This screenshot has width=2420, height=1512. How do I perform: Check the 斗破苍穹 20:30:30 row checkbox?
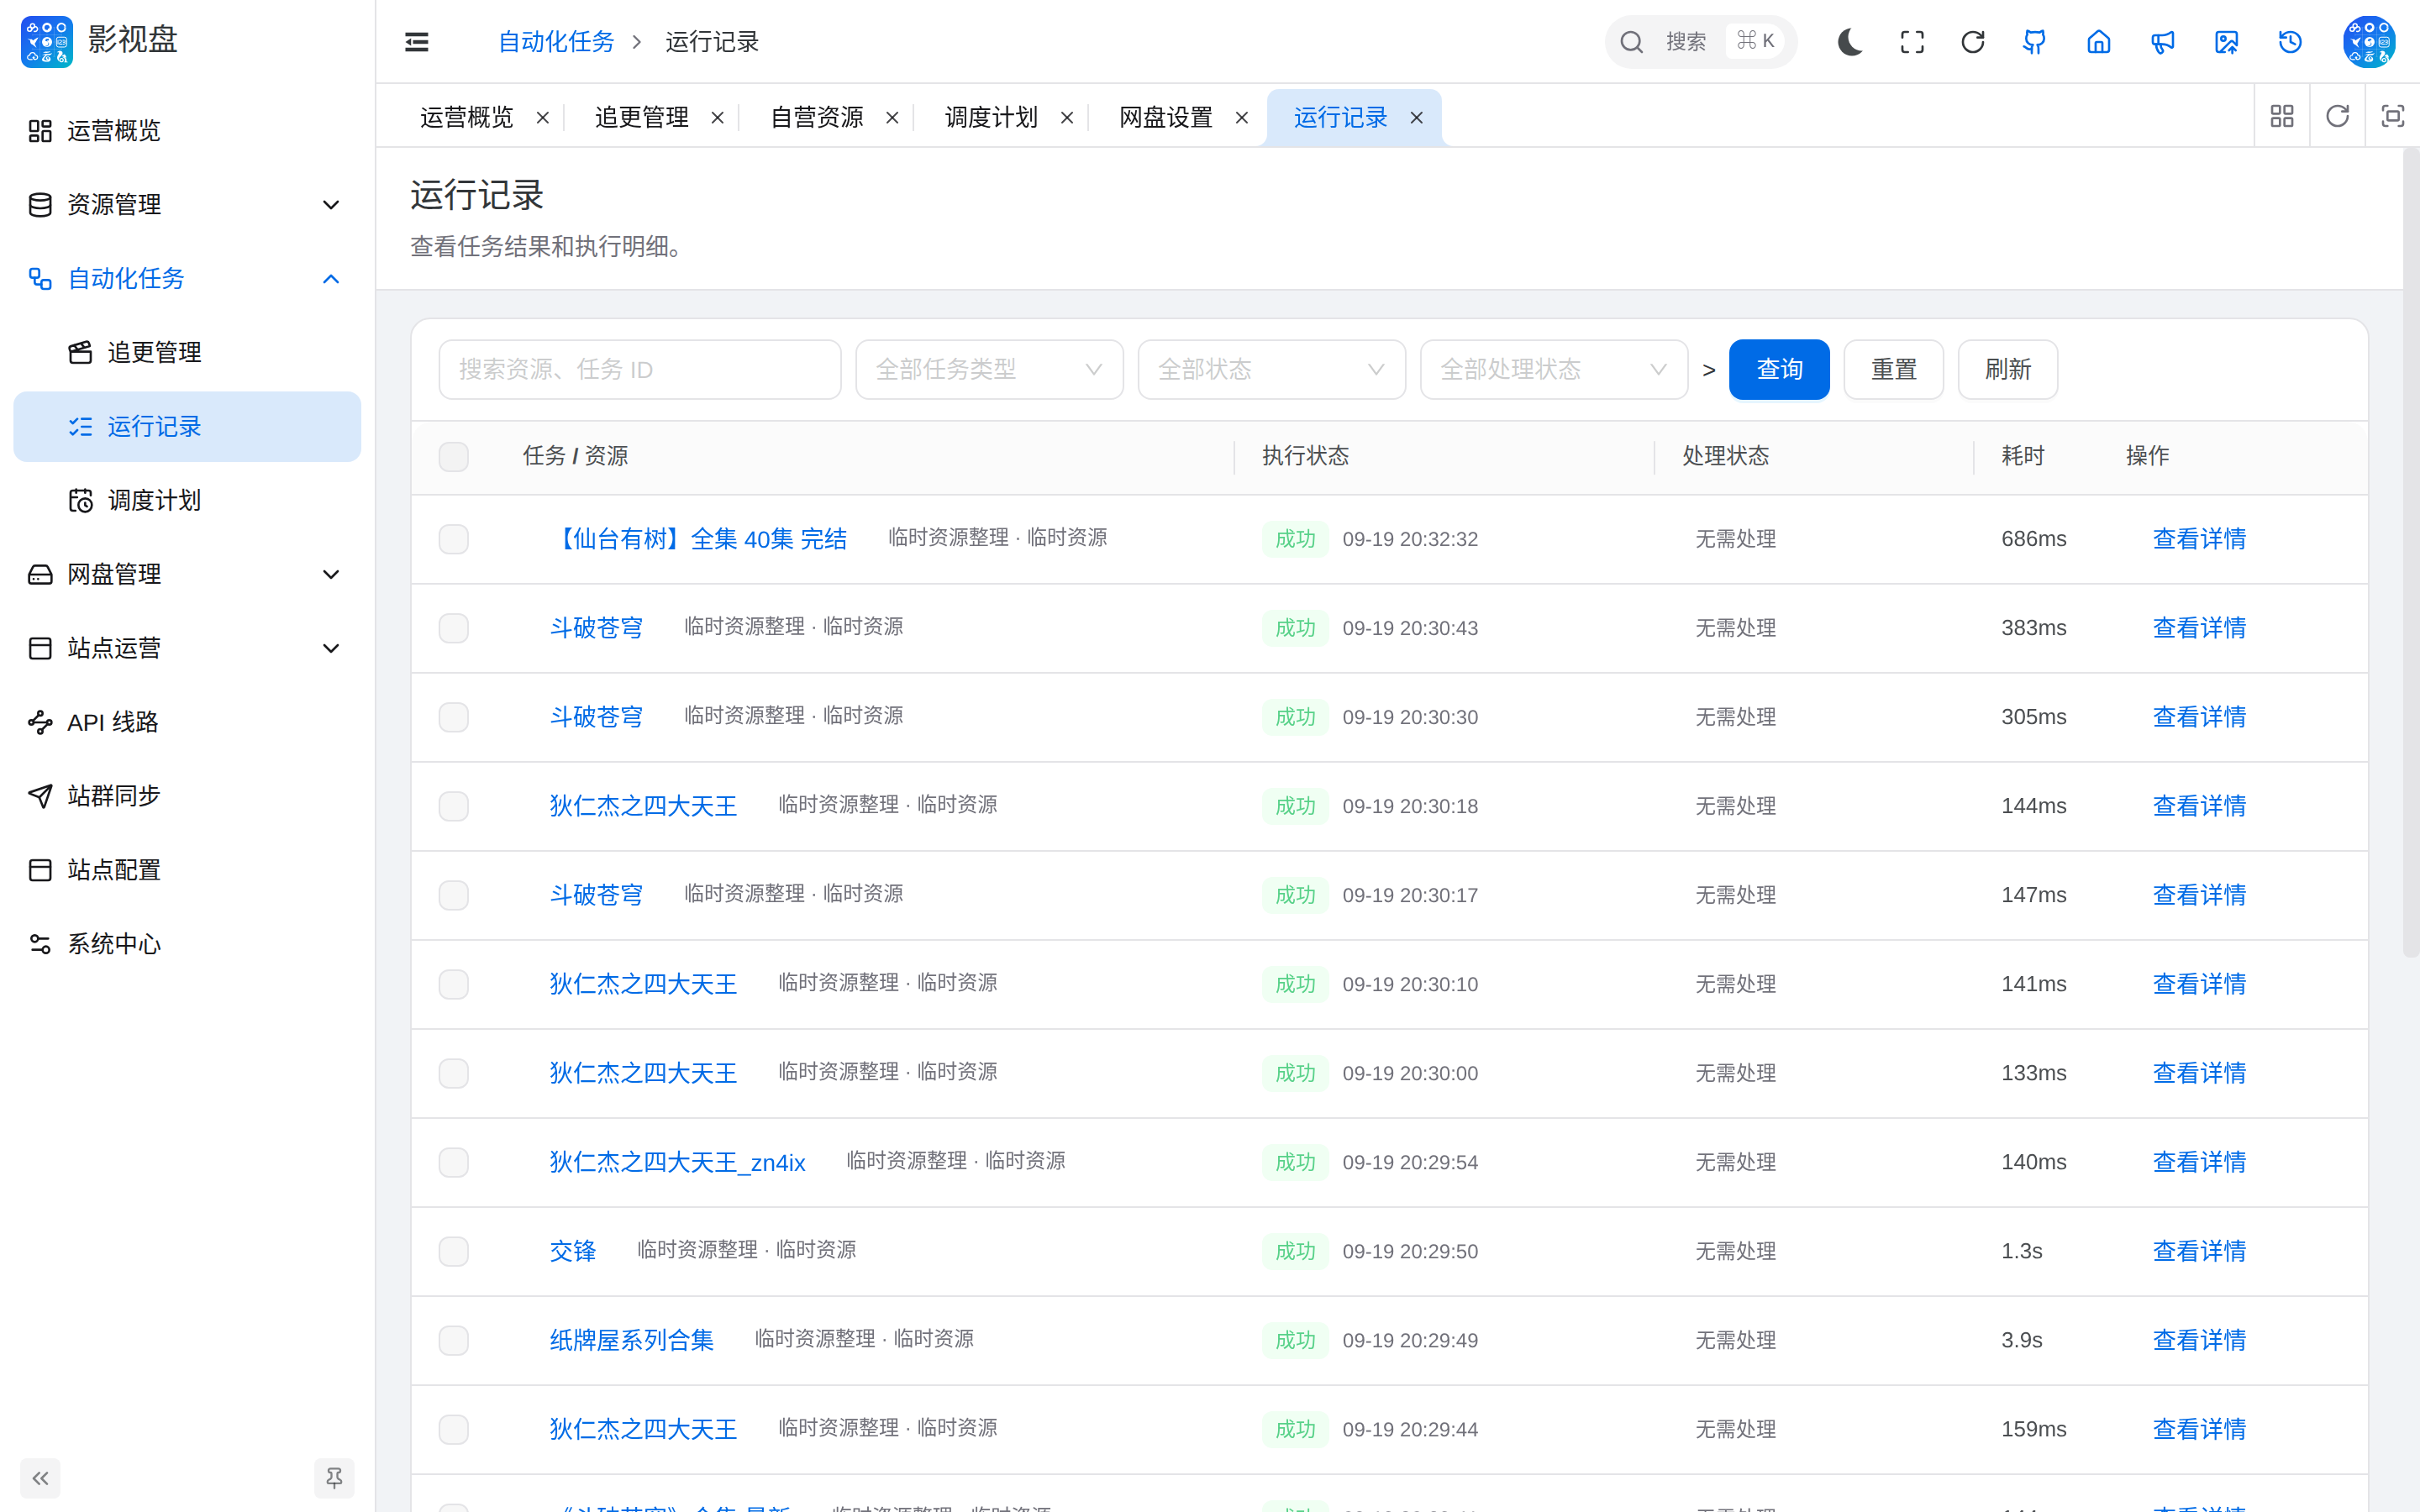coord(454,717)
